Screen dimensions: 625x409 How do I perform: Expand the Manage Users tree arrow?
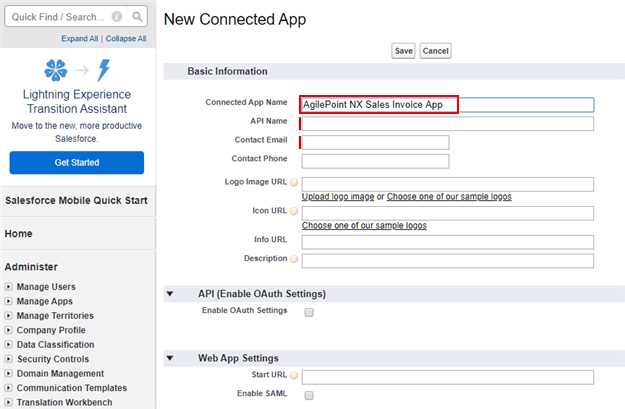pos(8,287)
